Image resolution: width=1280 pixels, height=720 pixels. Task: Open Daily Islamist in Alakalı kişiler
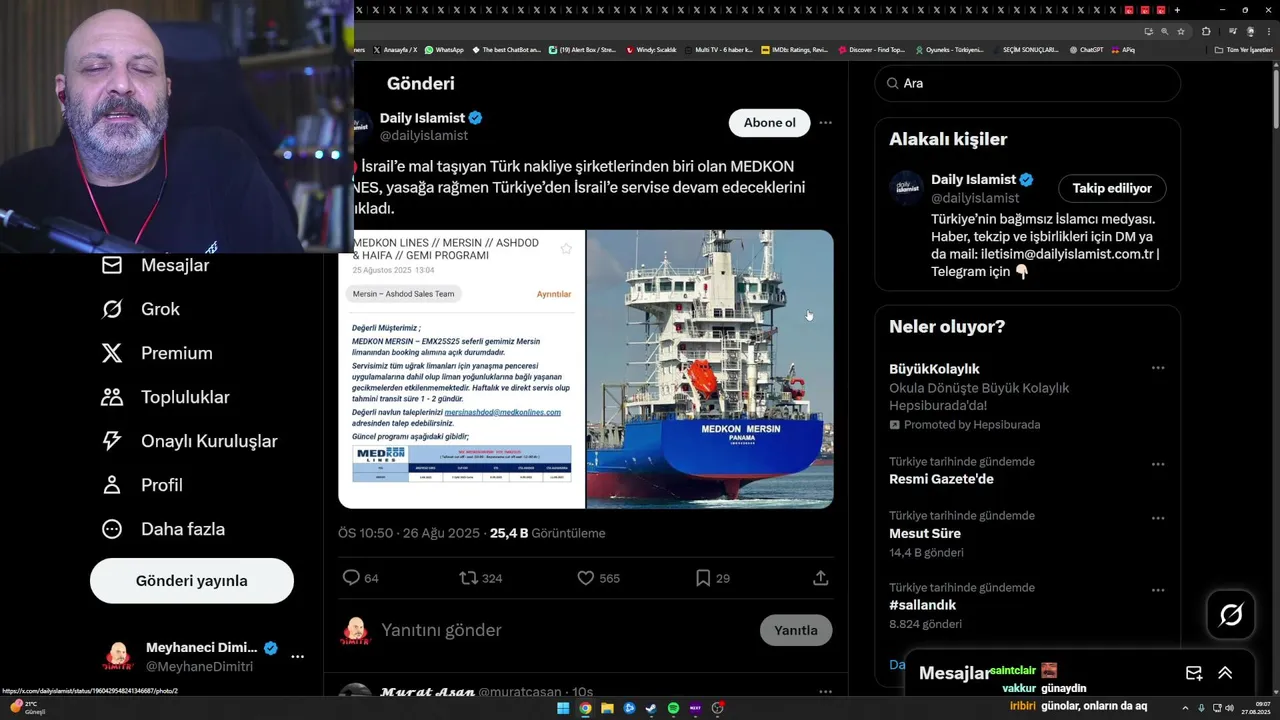pos(973,180)
